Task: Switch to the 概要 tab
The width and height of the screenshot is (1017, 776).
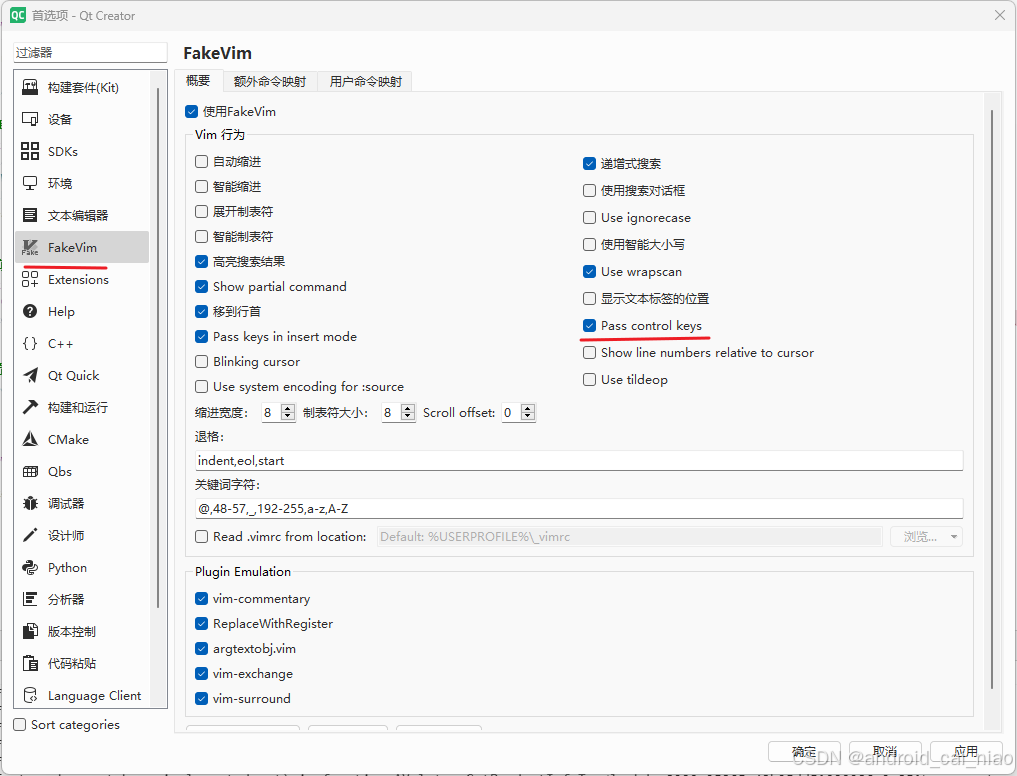Action: [x=198, y=80]
